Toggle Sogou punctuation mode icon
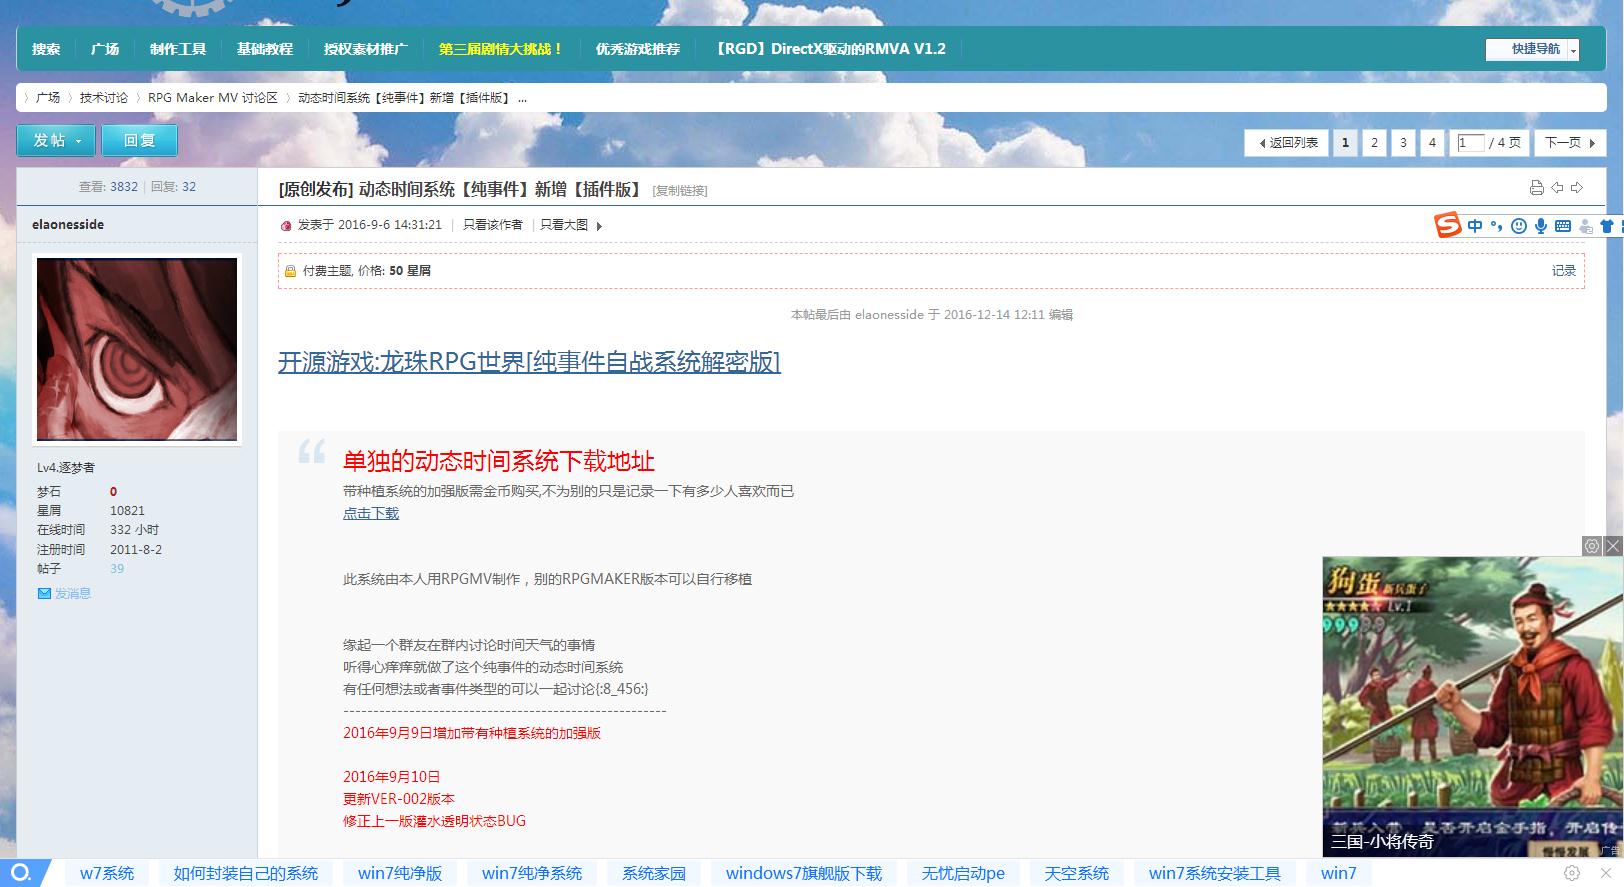The height and width of the screenshot is (887, 1624). [x=1497, y=226]
